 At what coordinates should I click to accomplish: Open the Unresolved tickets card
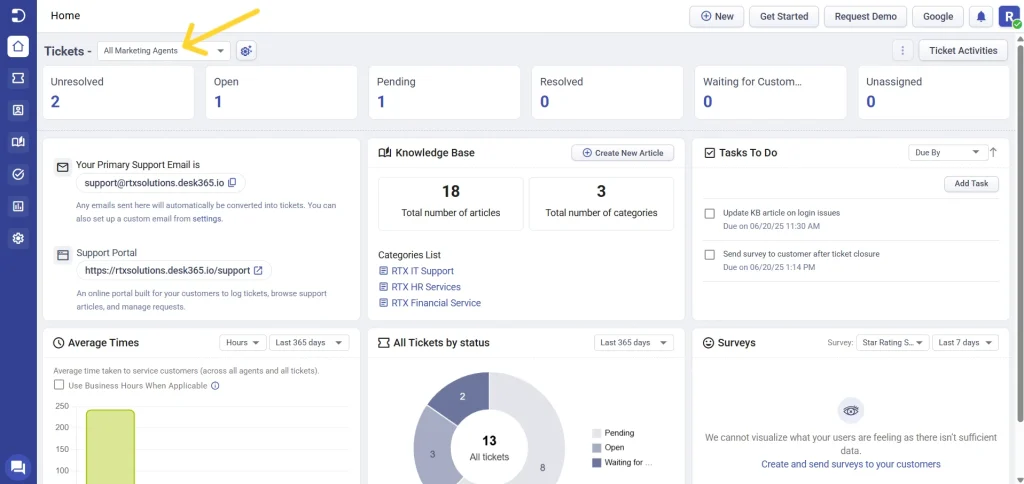click(118, 92)
